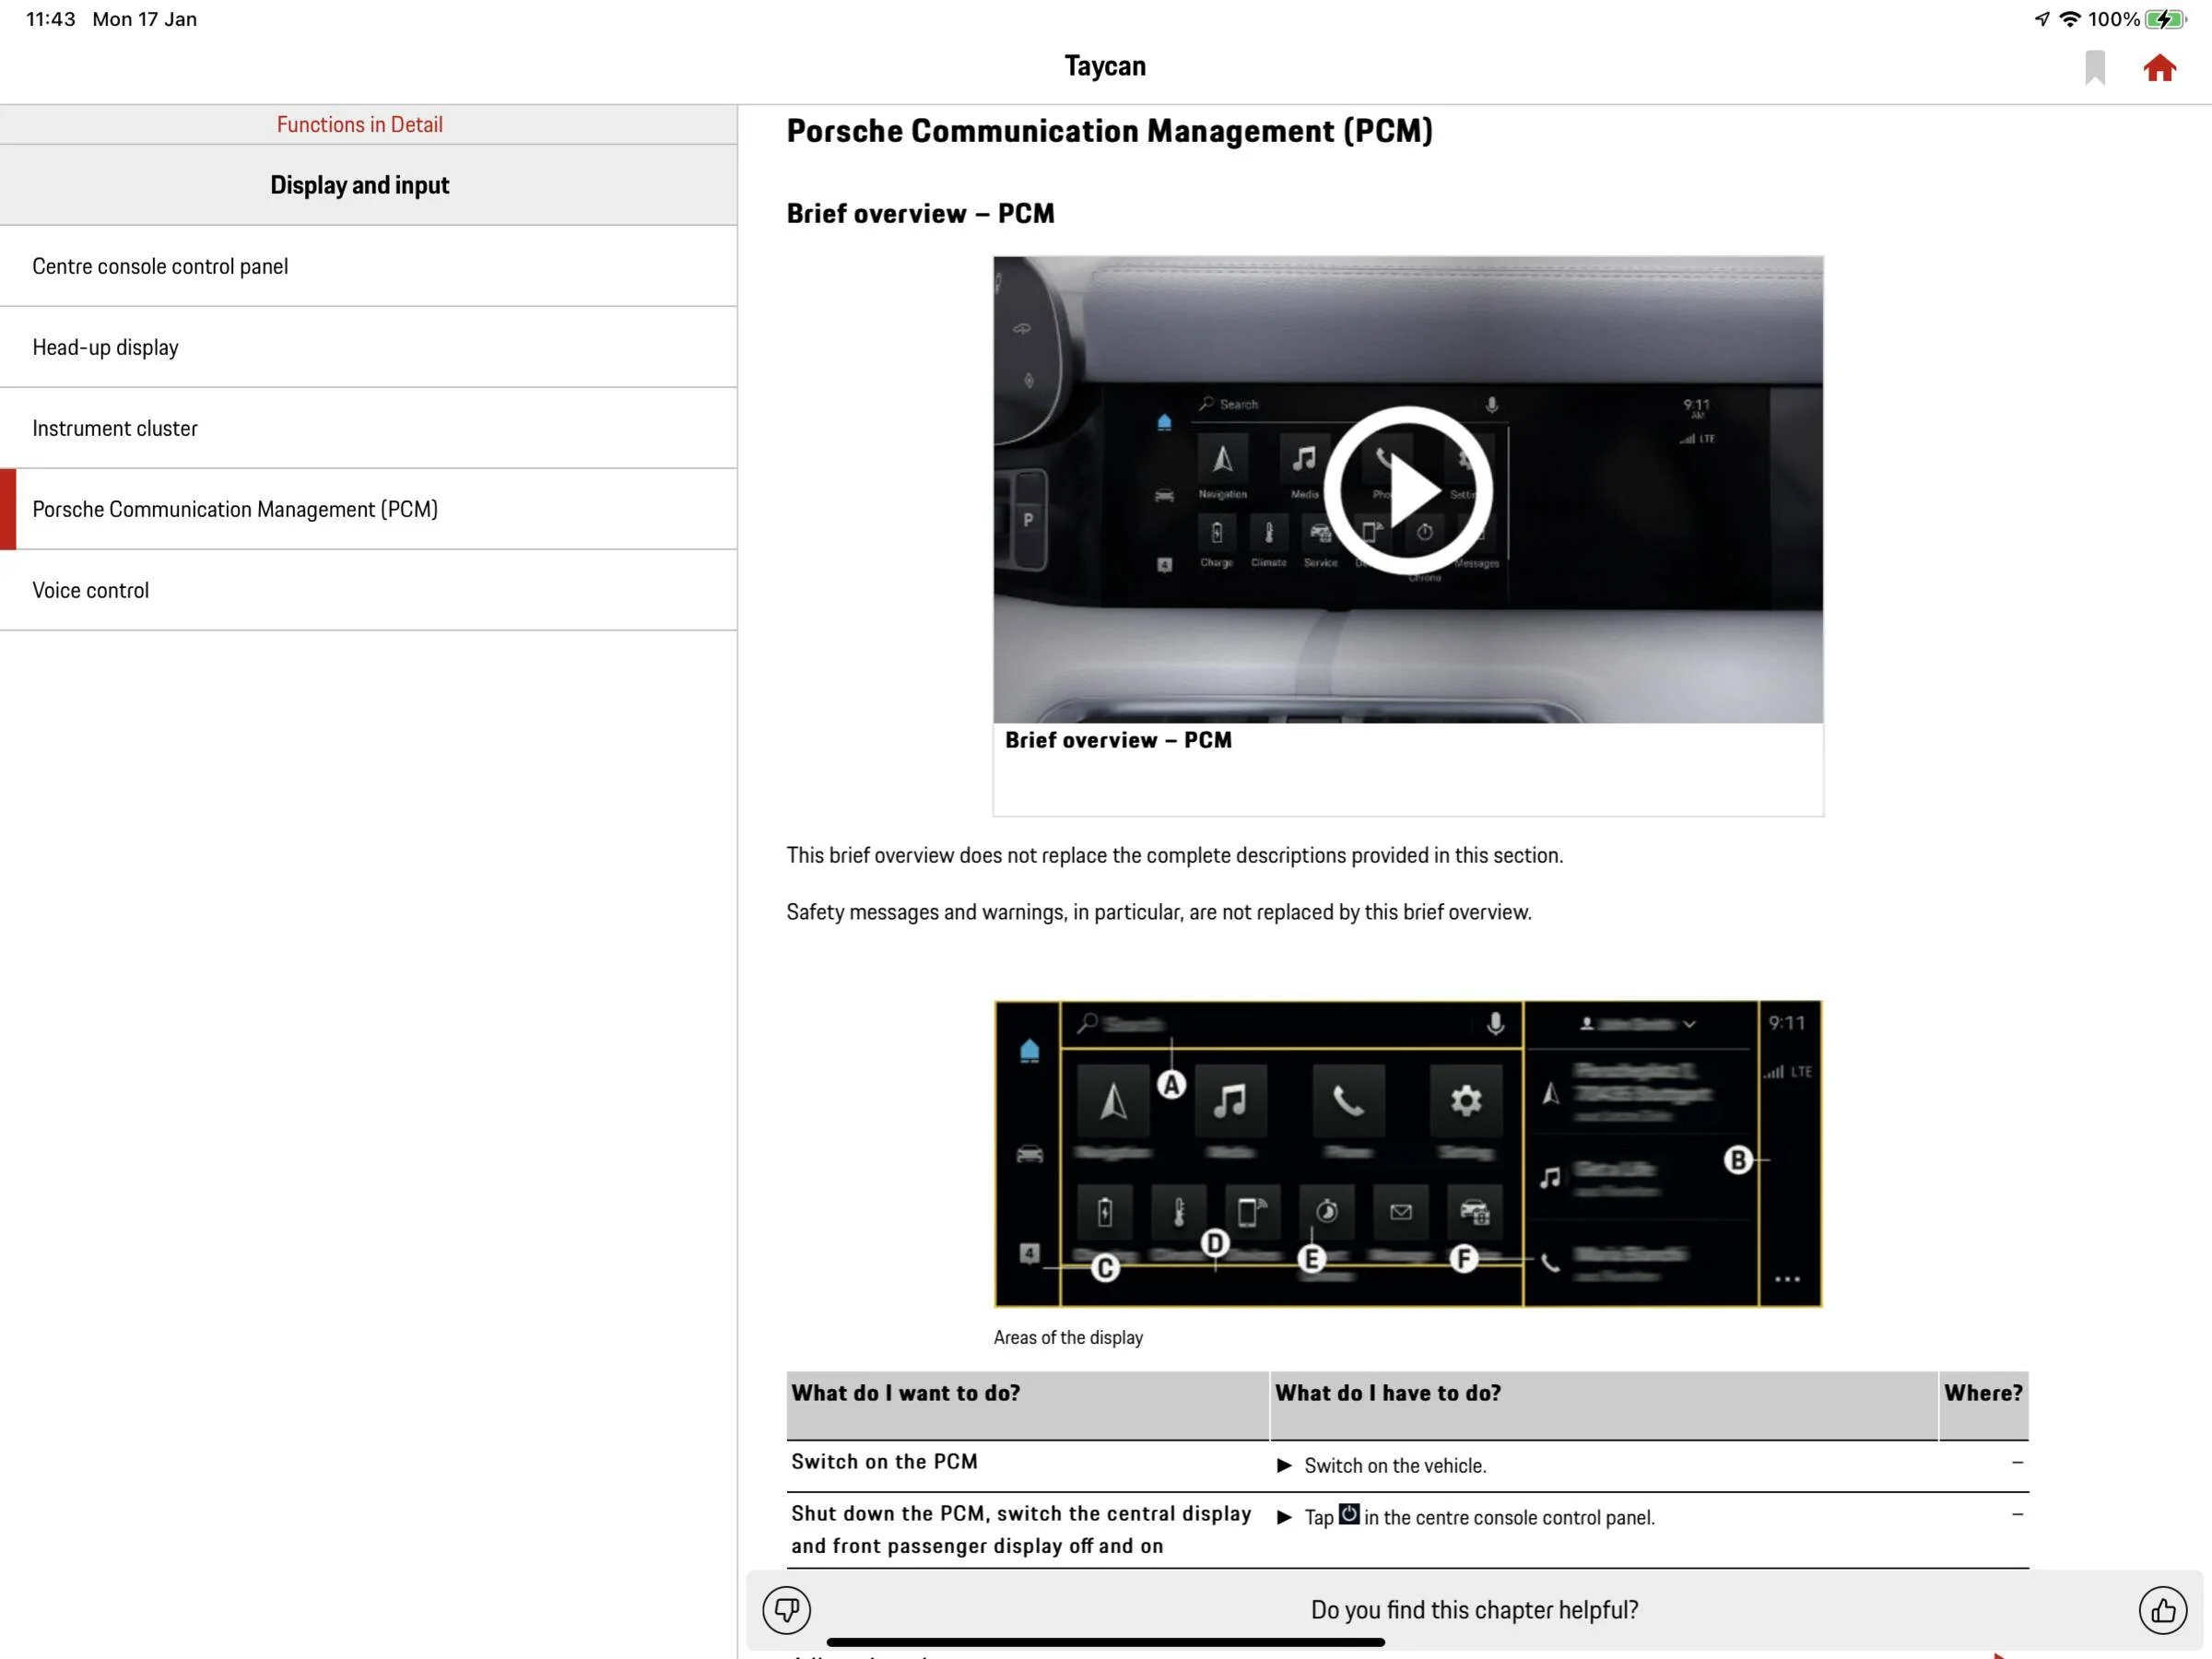The image size is (2212, 1659).
Task: Tap the location arrow status icon
Action: [x=2042, y=19]
